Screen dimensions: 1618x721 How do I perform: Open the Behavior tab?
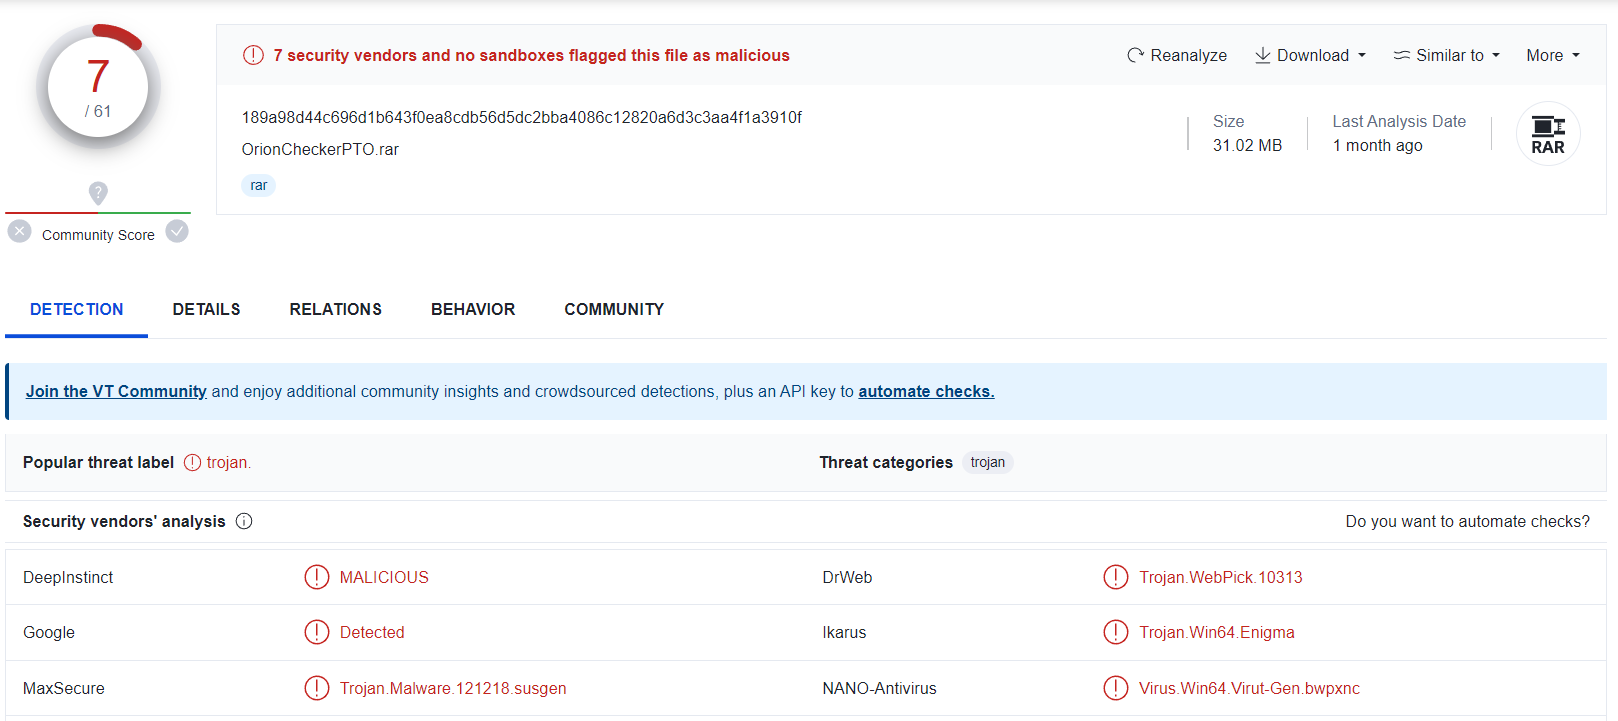(473, 309)
